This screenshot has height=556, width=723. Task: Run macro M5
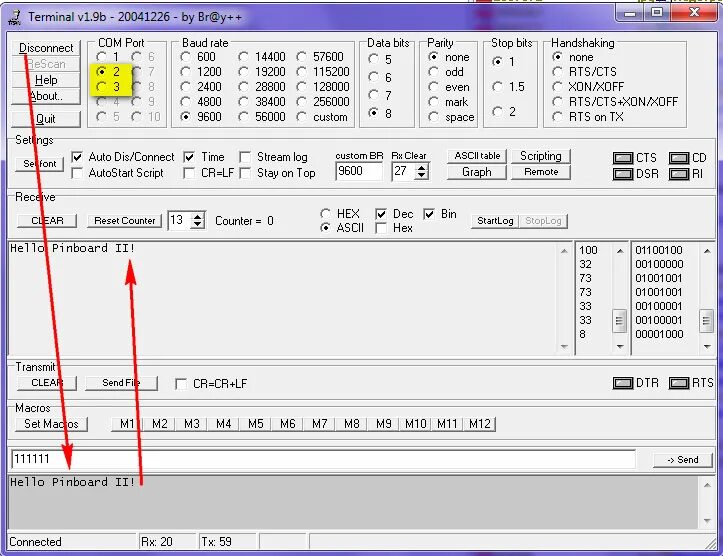click(255, 424)
